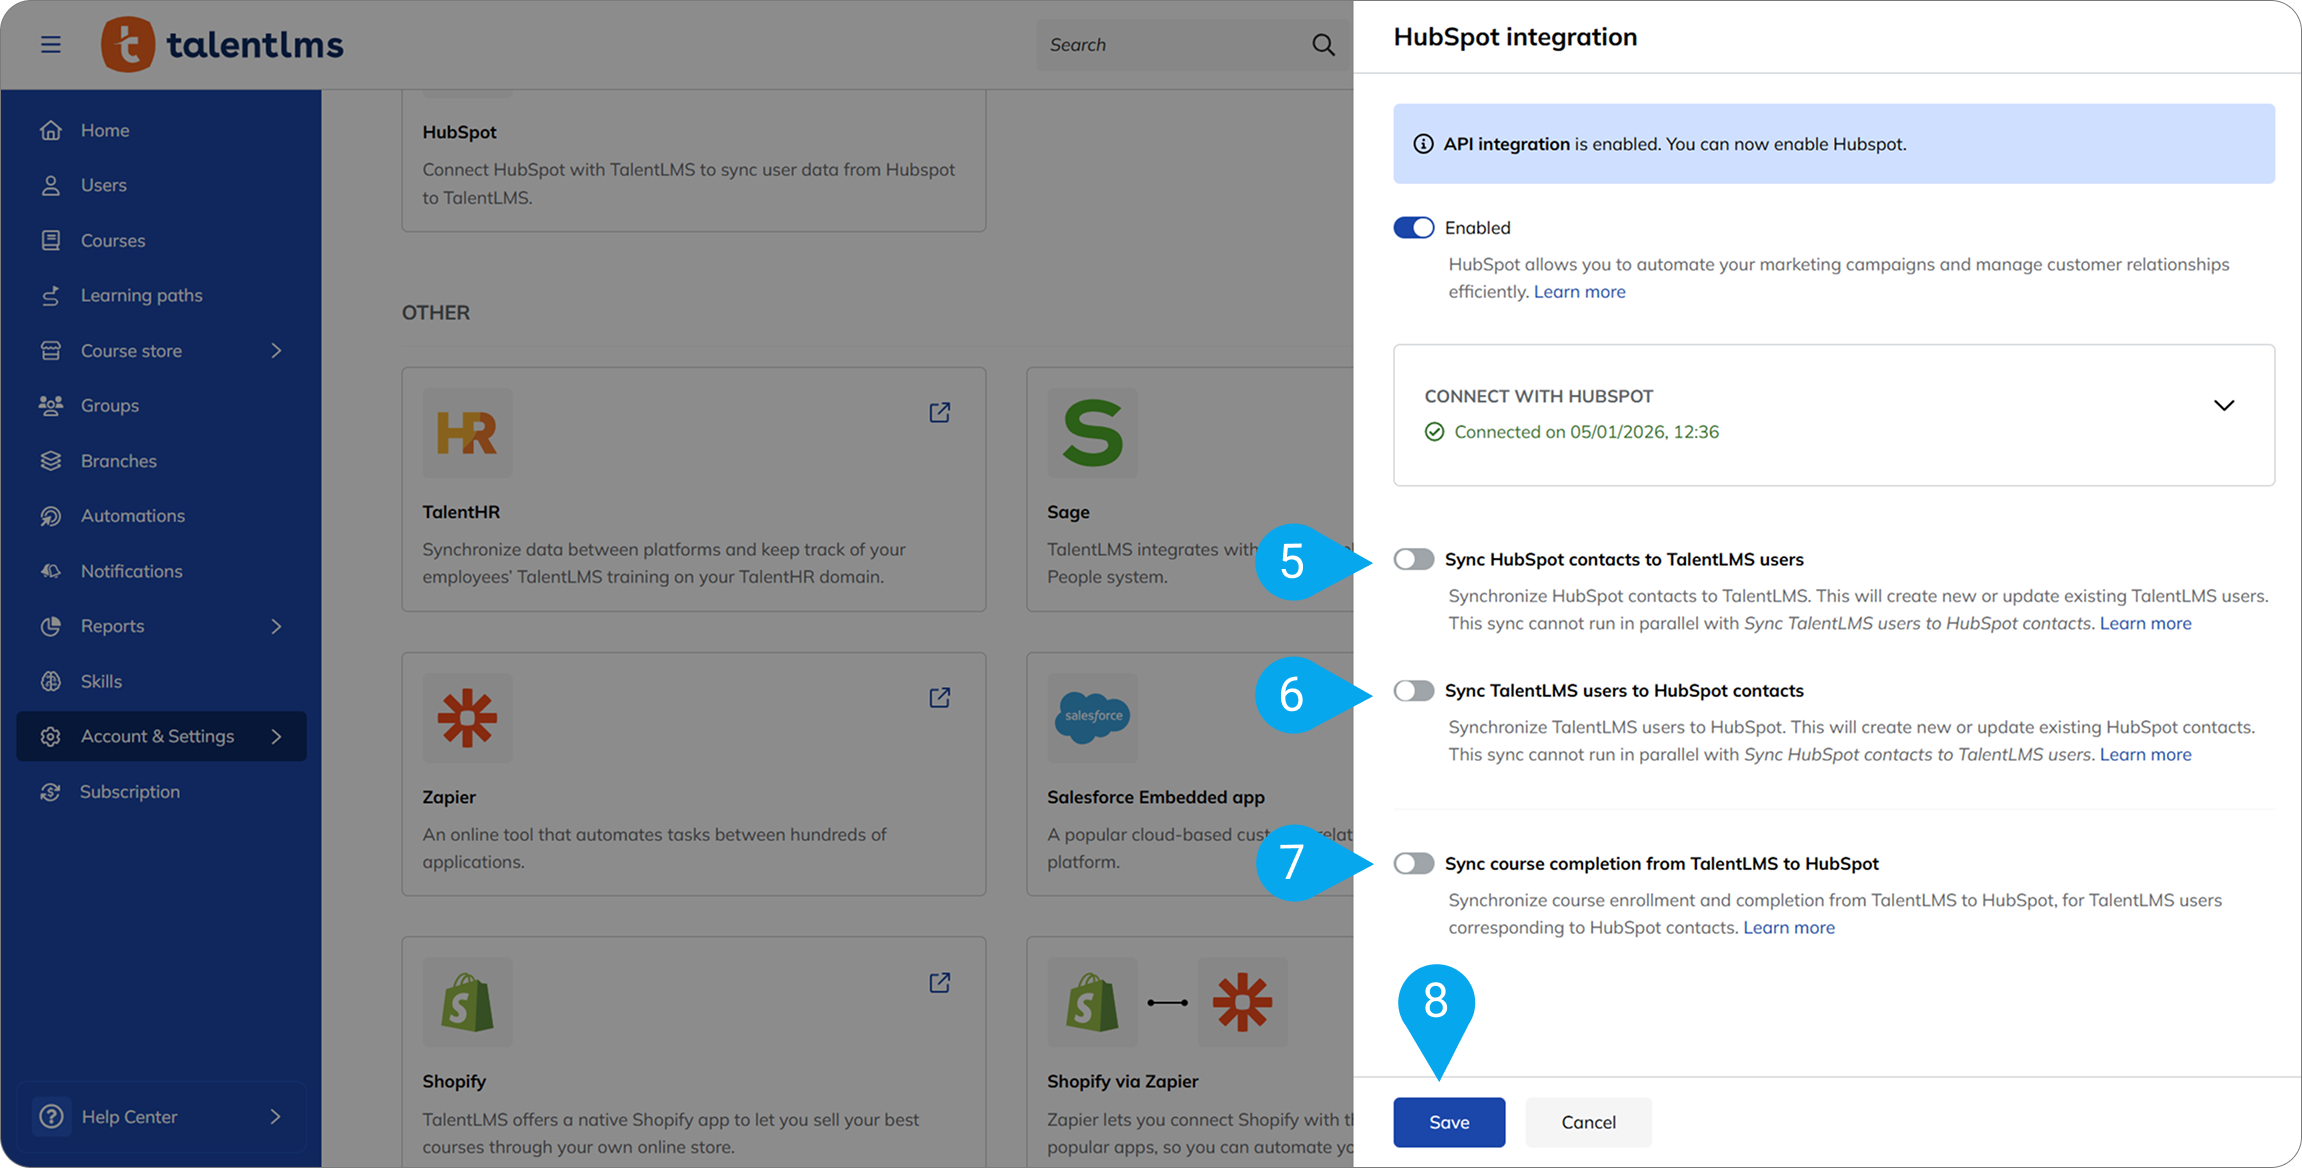
Task: Click the search magnifier icon
Action: (1323, 45)
